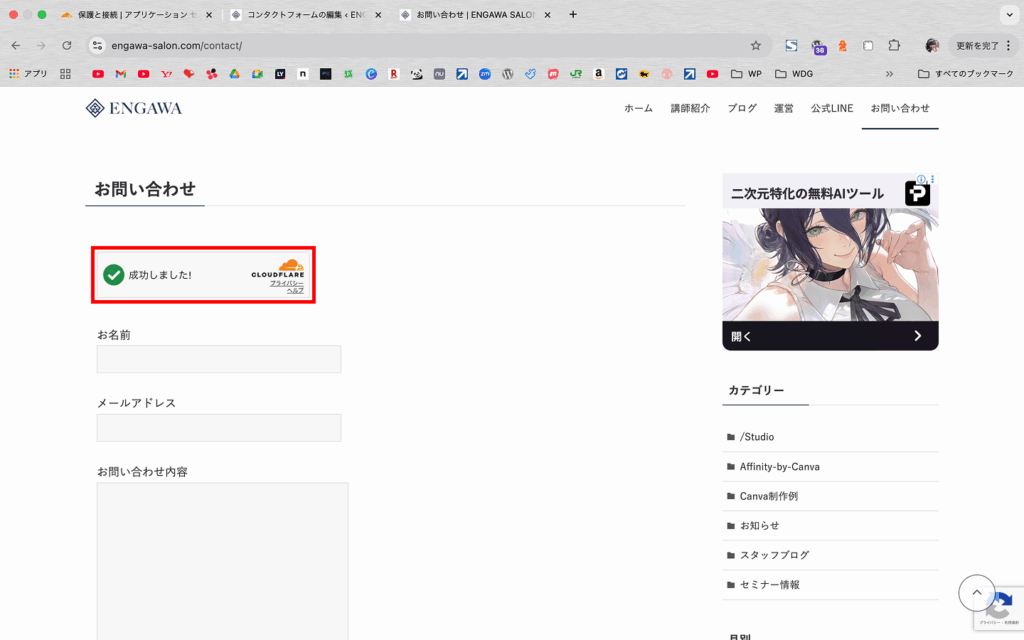Click the ENGAWA site logo

(x=134, y=108)
